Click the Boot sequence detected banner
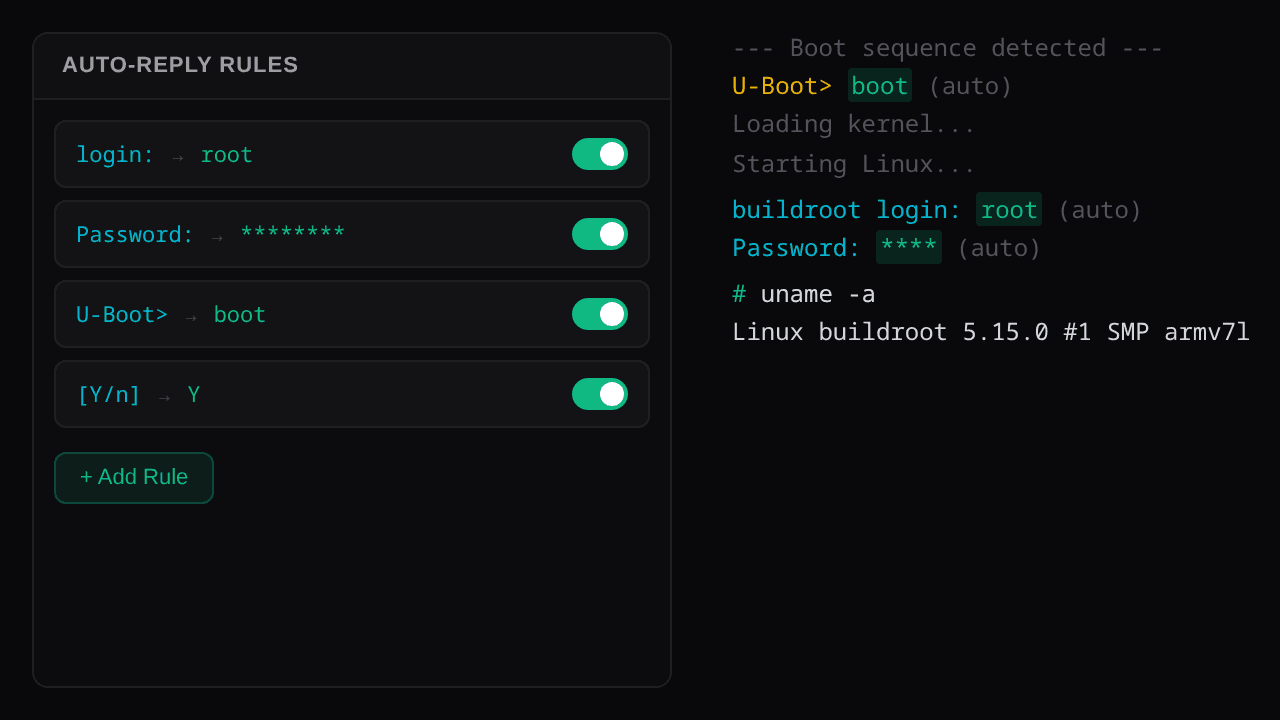 point(946,48)
